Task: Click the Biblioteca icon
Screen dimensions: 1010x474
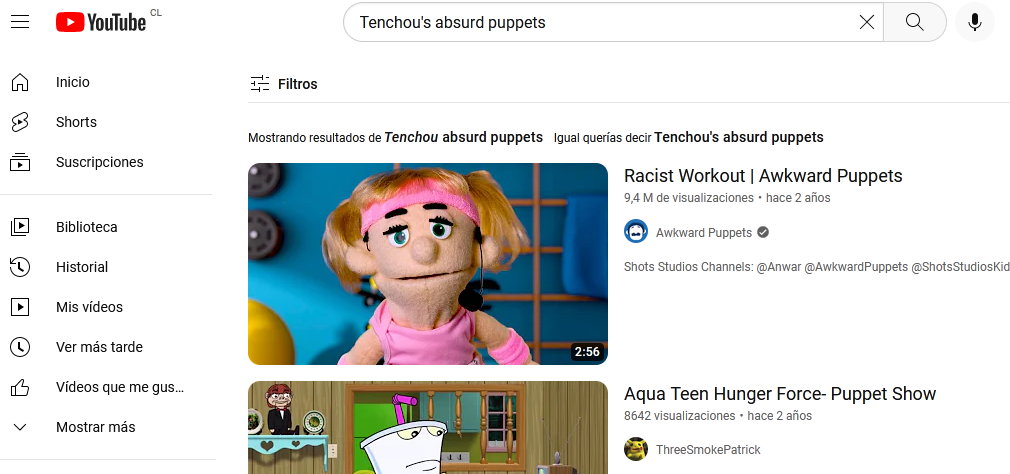Action: tap(20, 227)
